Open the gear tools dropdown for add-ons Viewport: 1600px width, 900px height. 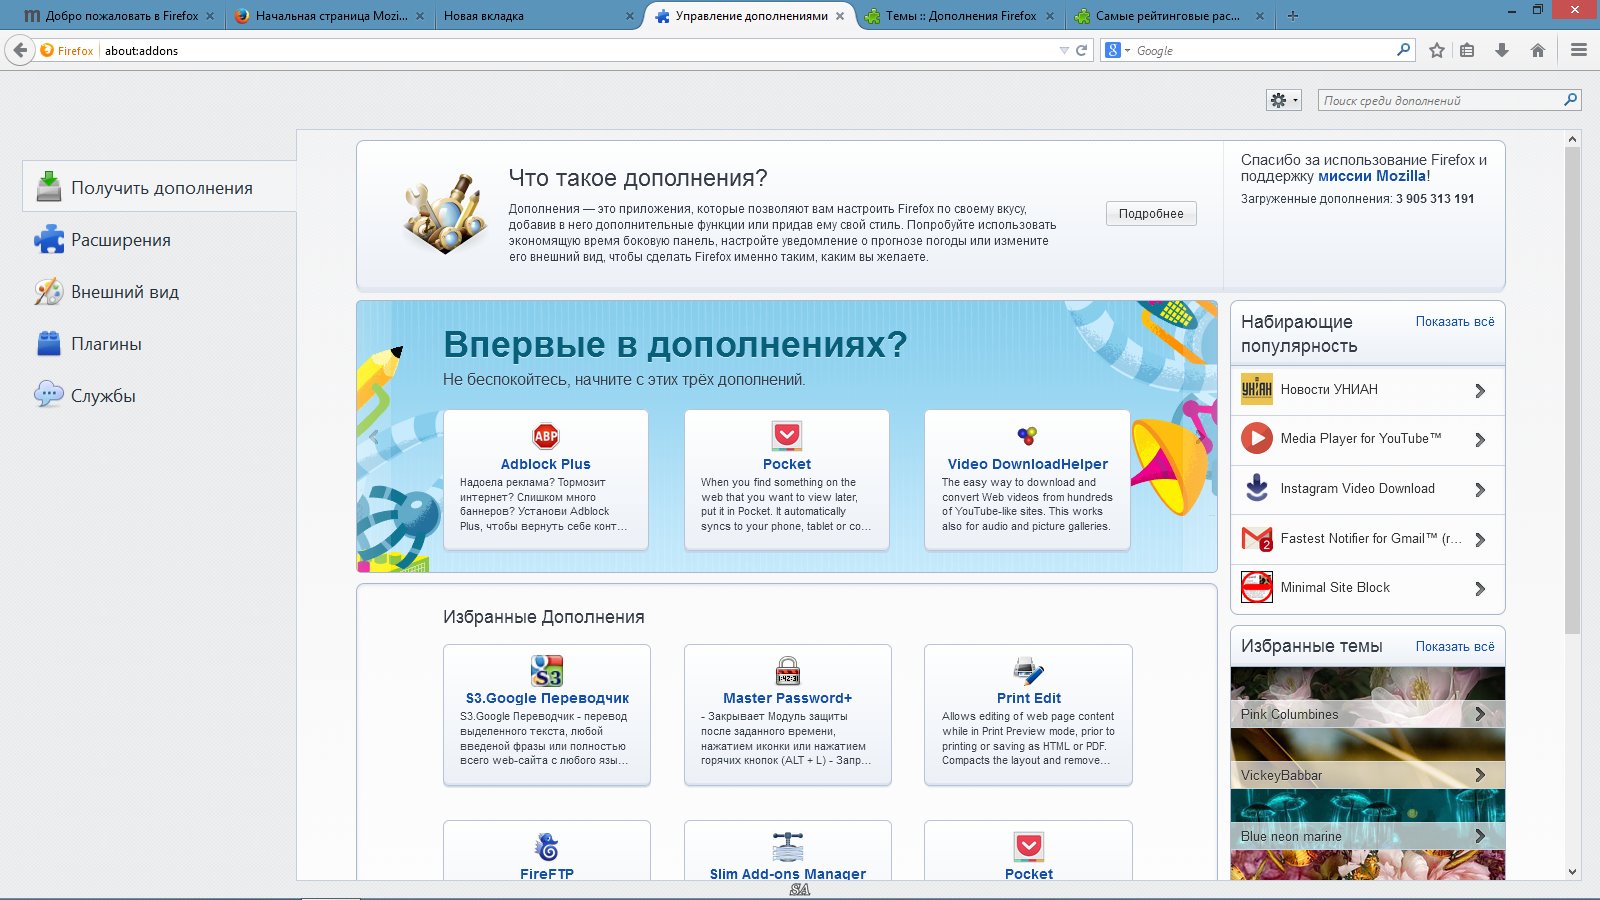(x=1284, y=100)
